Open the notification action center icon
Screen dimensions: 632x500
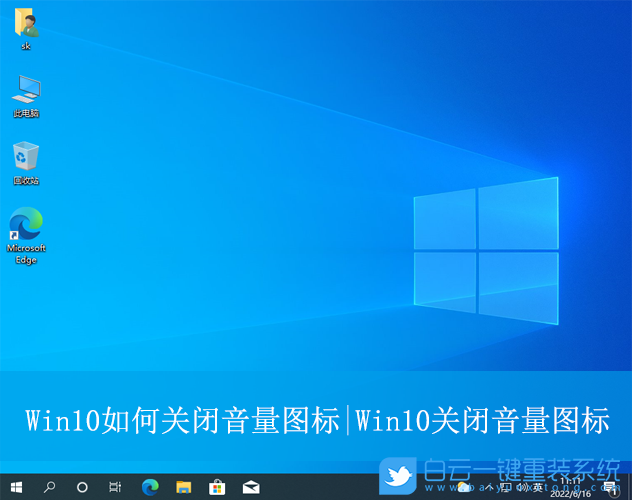[611, 488]
